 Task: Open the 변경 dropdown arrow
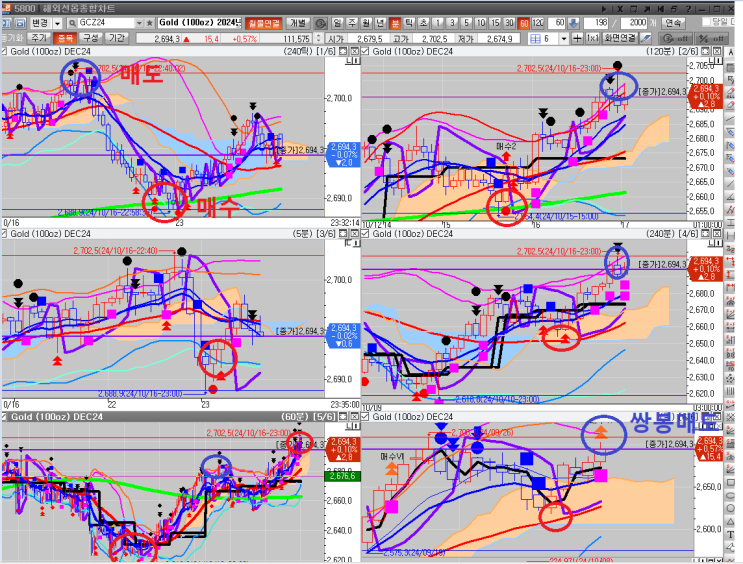57,23
